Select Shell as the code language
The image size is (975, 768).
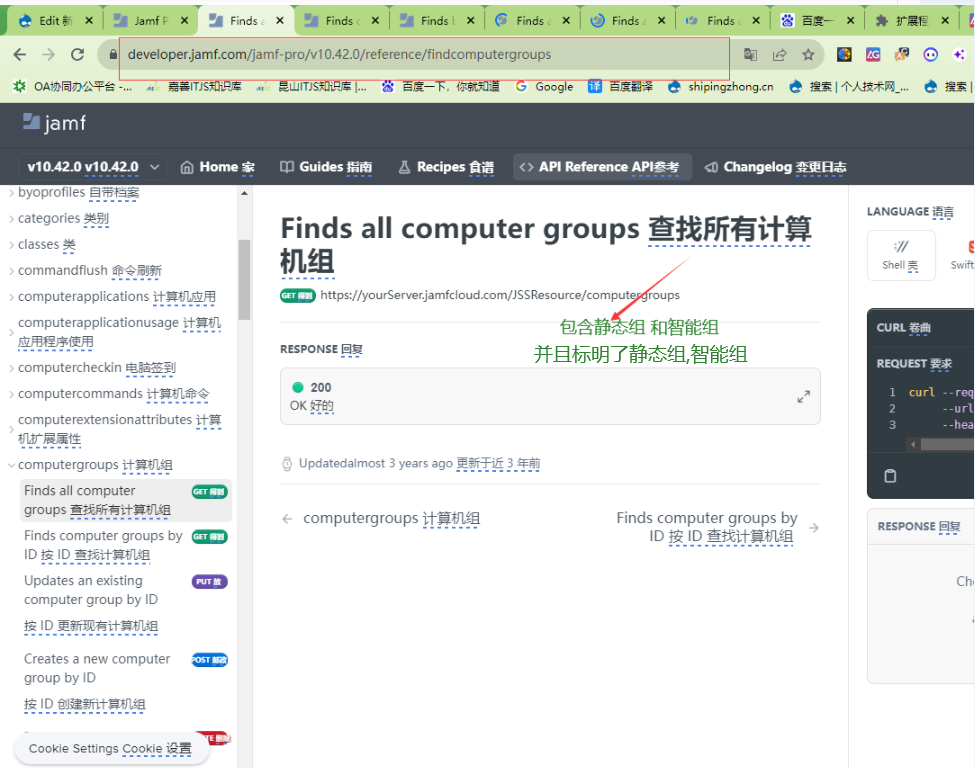[900, 255]
